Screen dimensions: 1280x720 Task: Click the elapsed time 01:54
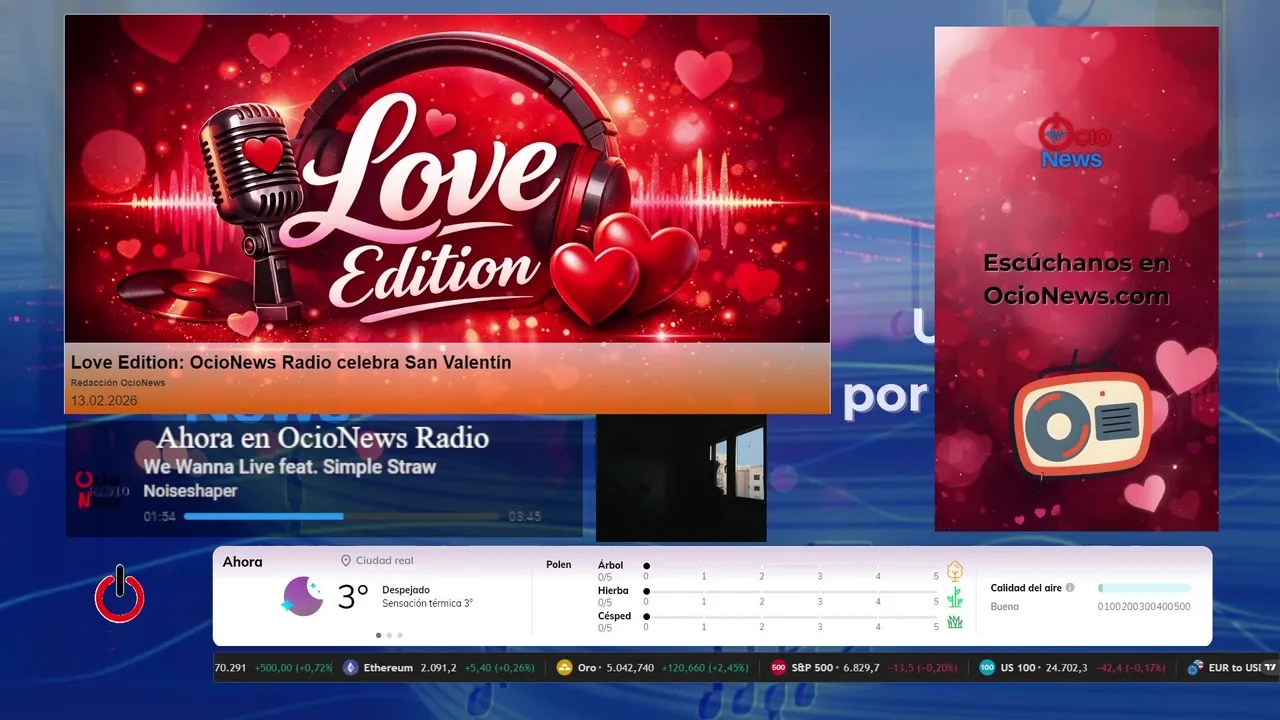159,517
